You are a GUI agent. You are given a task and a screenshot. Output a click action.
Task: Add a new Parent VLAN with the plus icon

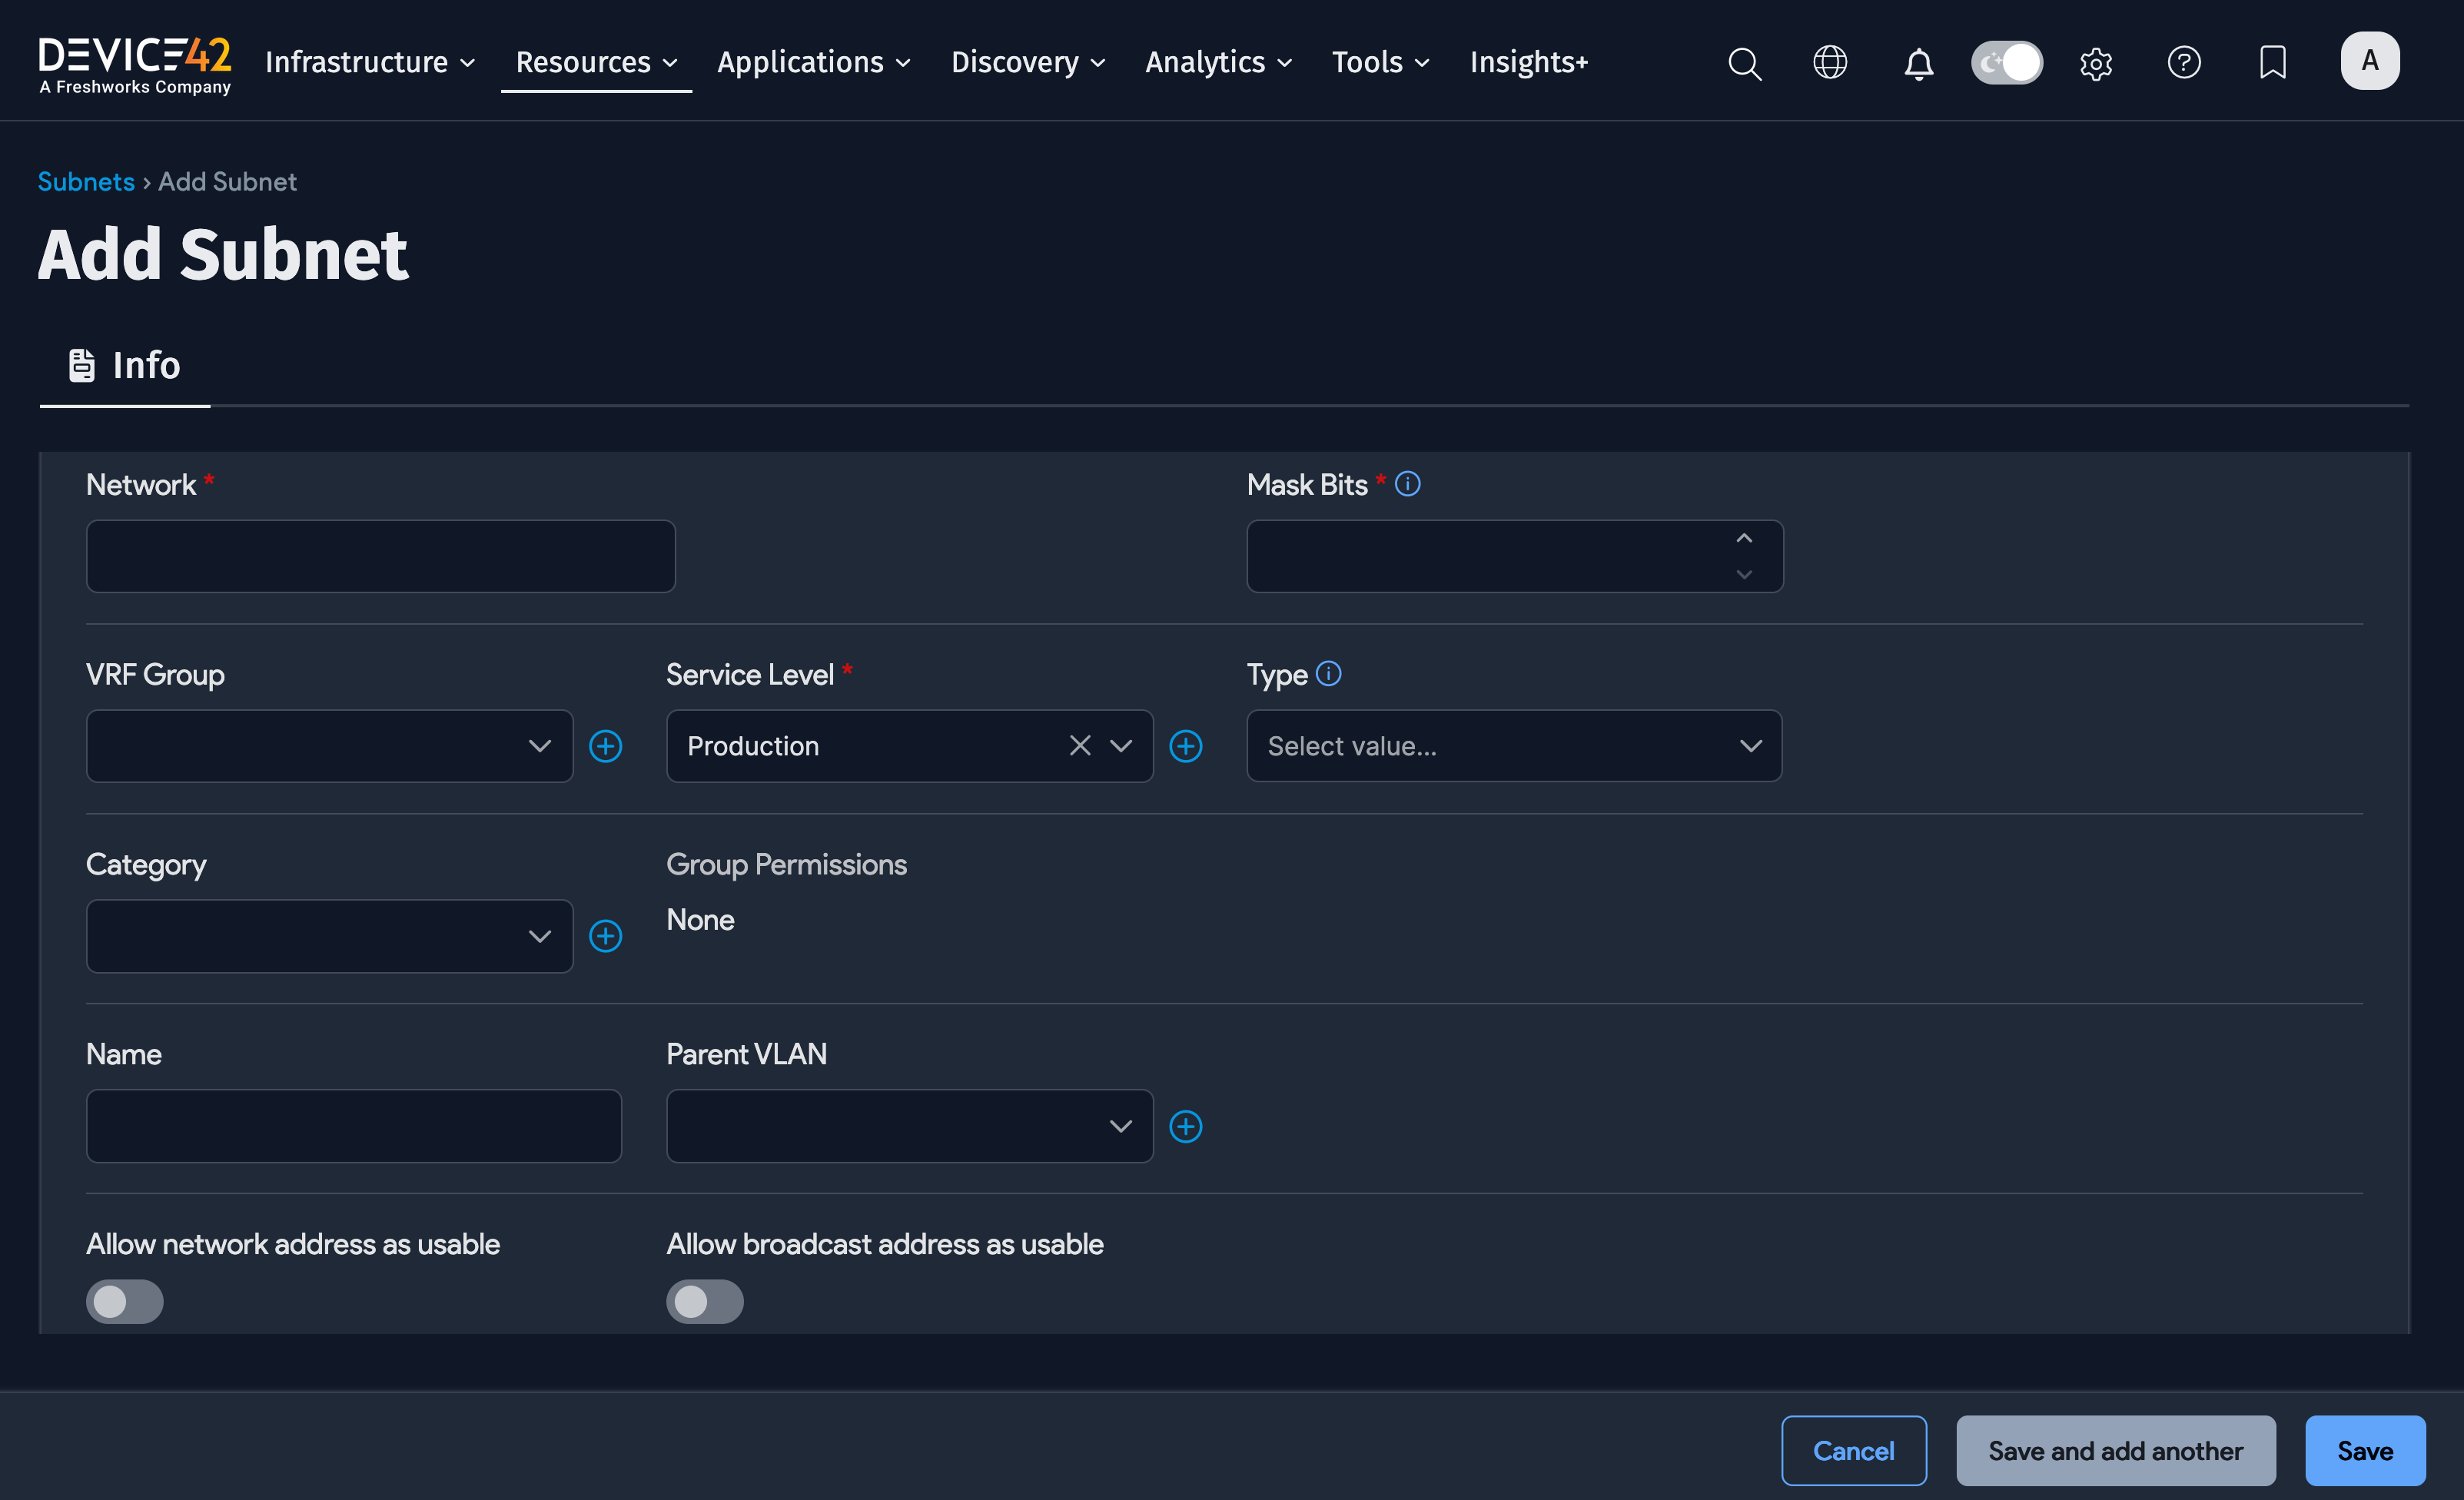point(1186,1126)
